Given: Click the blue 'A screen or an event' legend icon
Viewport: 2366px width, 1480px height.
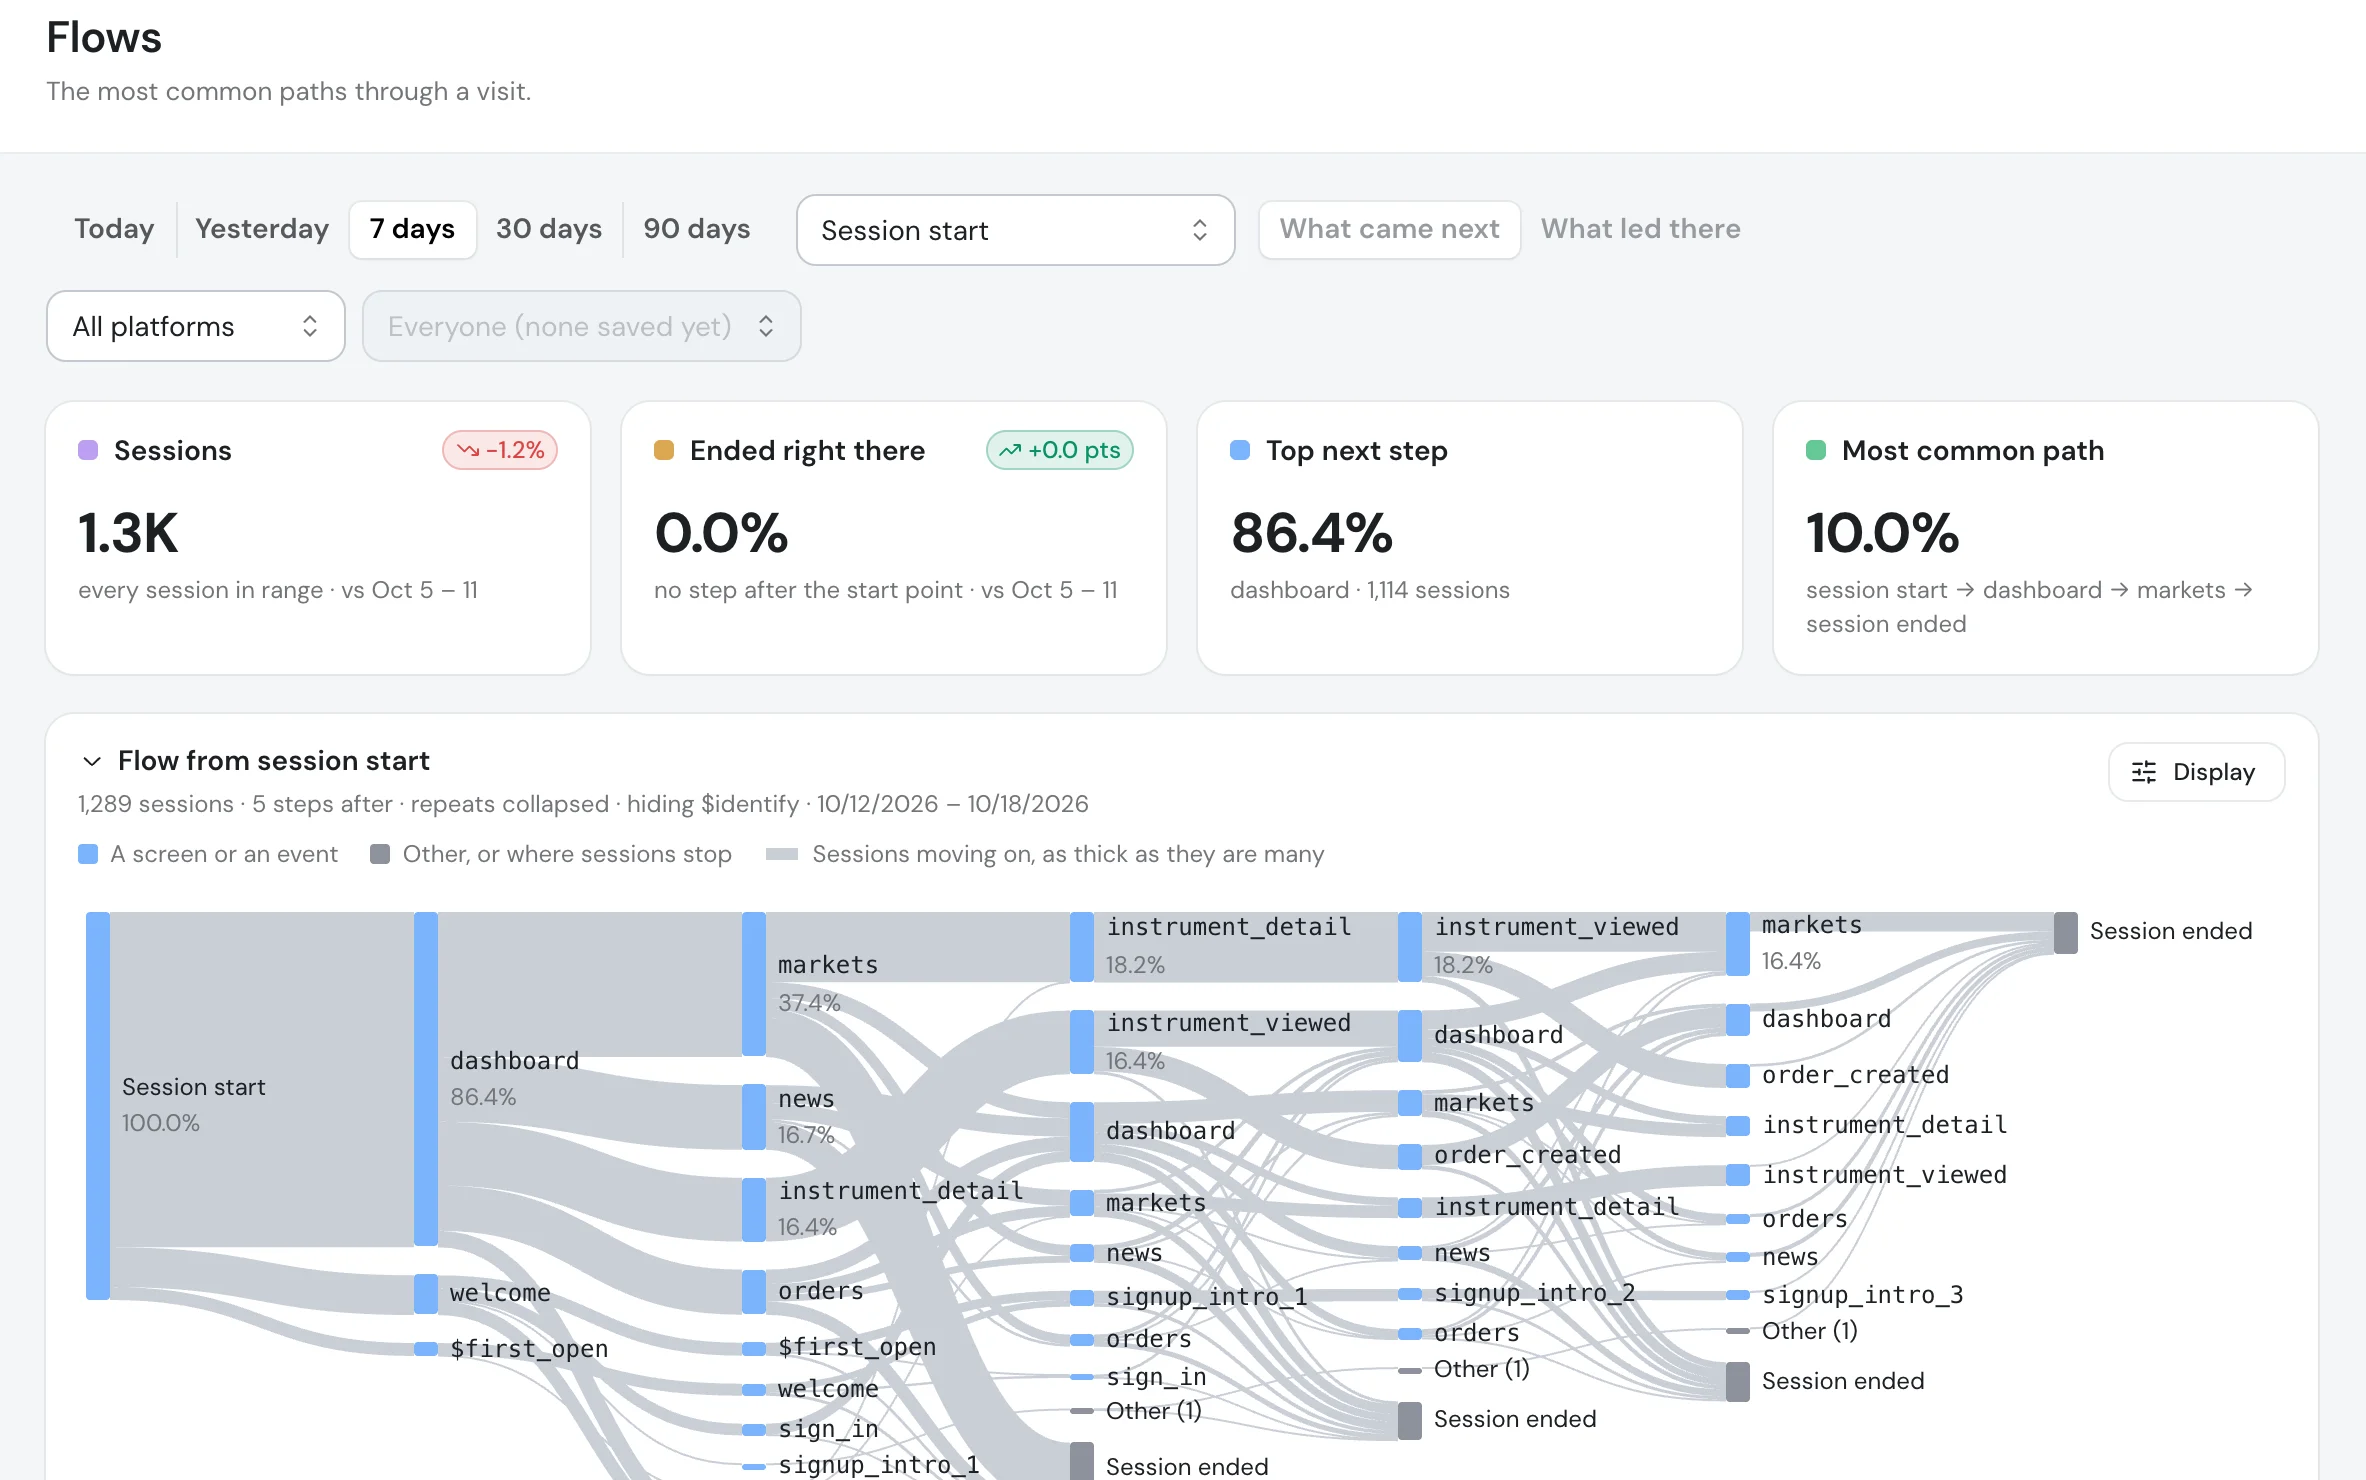Looking at the screenshot, I should tap(88, 854).
